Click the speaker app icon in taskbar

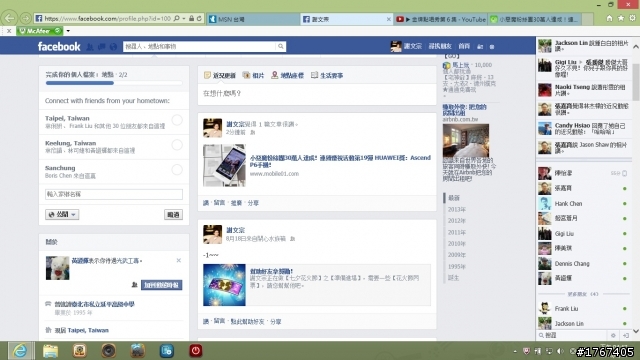(109, 351)
